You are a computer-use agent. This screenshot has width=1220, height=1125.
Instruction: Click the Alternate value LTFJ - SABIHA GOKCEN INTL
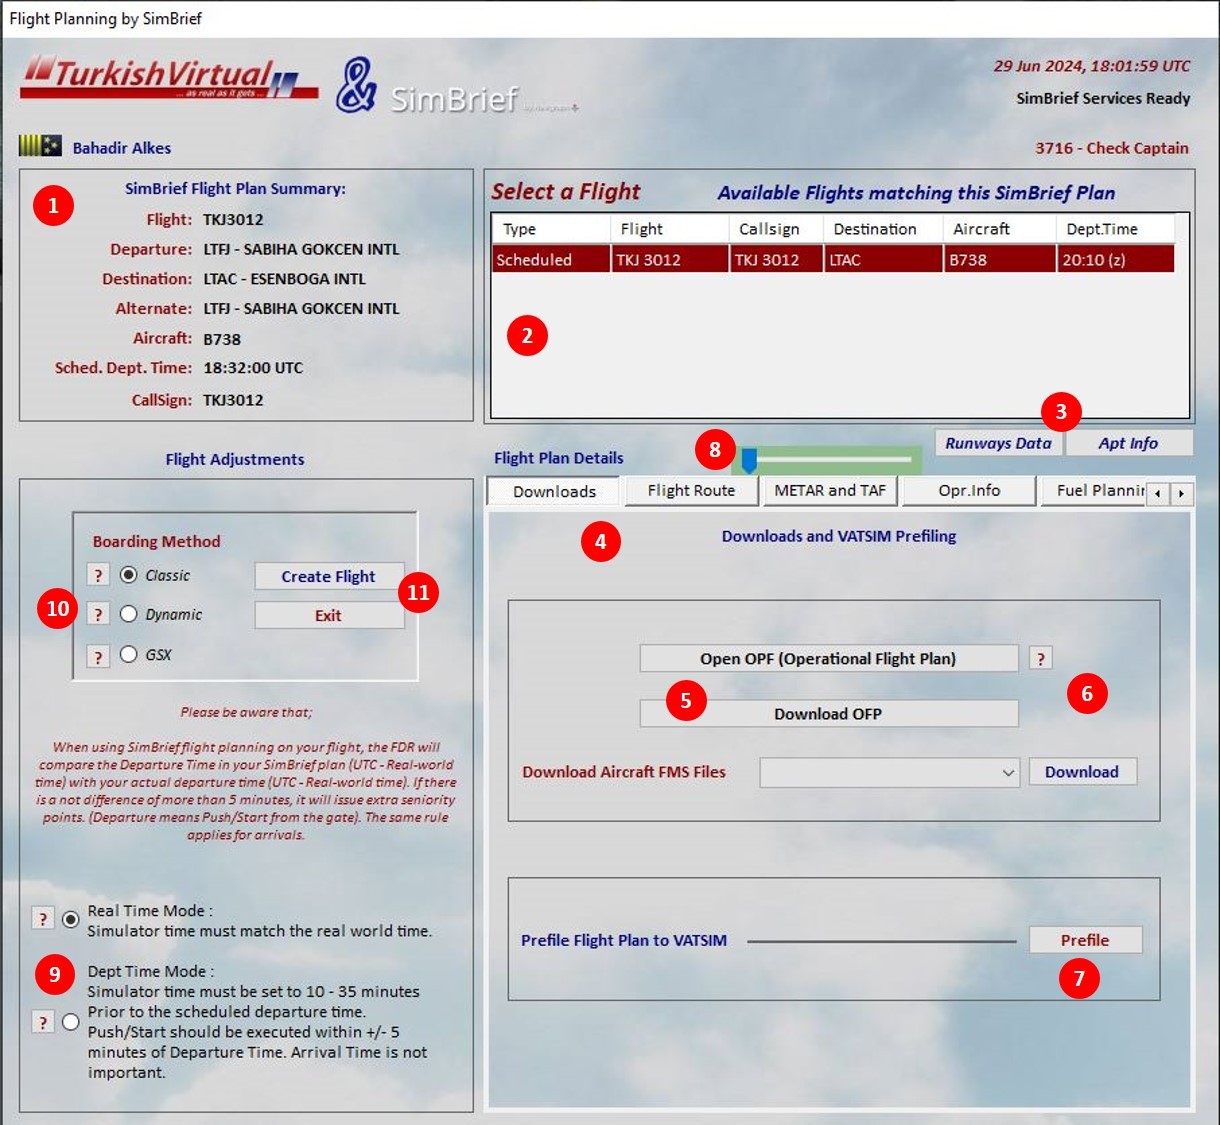tap(301, 309)
